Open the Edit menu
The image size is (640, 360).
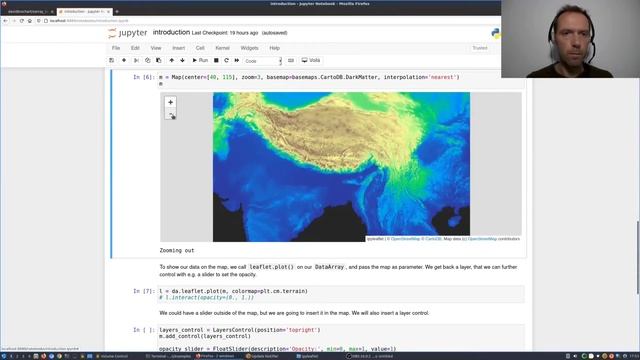tap(135, 48)
